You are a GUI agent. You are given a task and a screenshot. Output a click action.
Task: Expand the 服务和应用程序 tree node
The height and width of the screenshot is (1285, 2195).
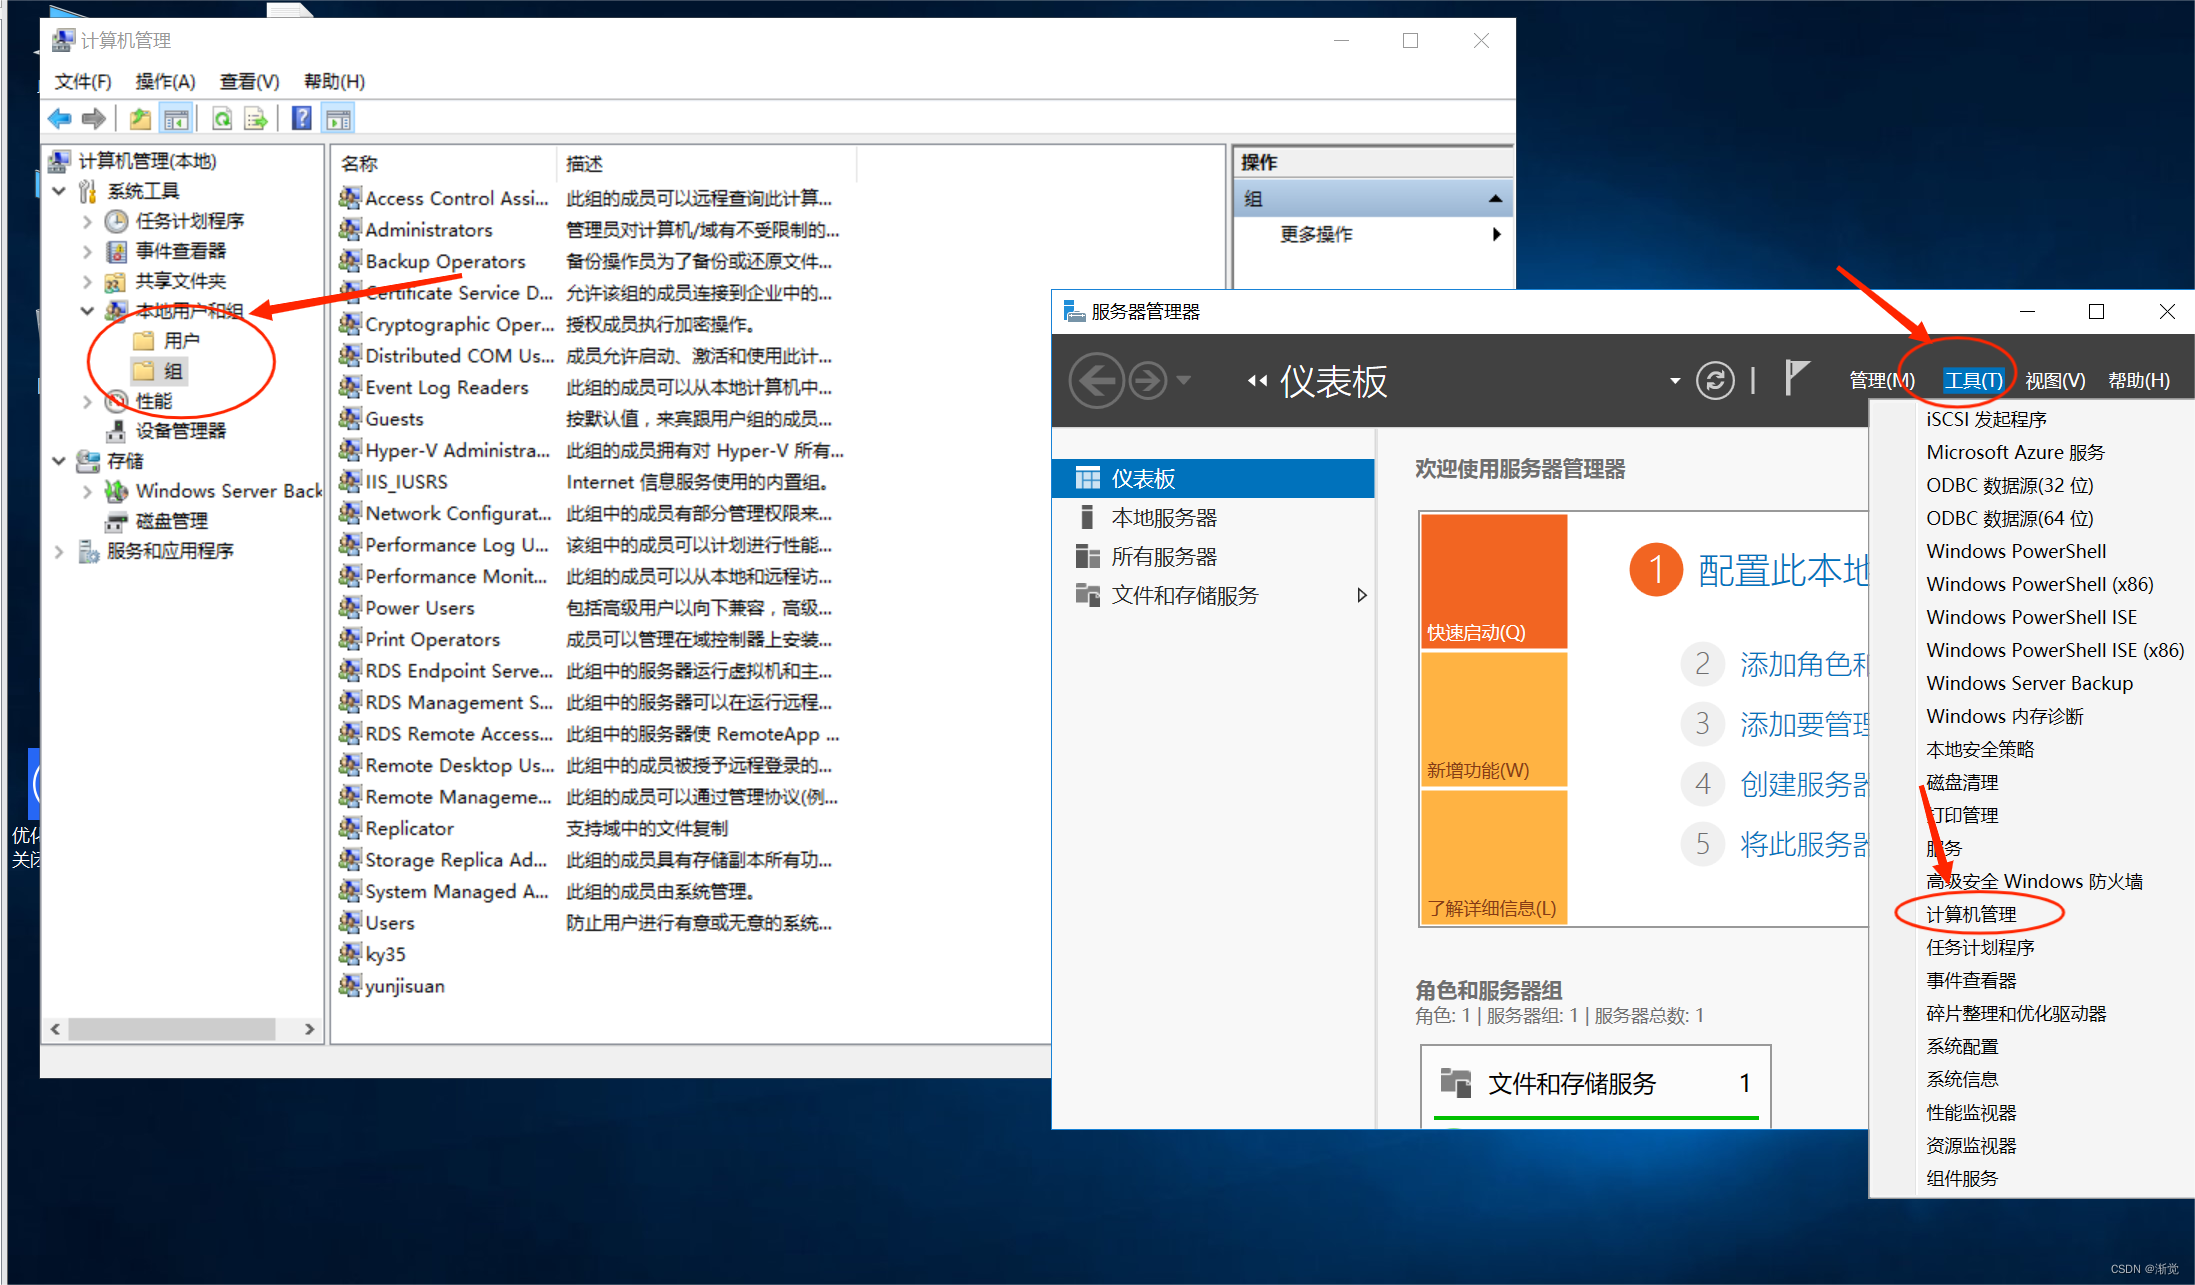[59, 551]
